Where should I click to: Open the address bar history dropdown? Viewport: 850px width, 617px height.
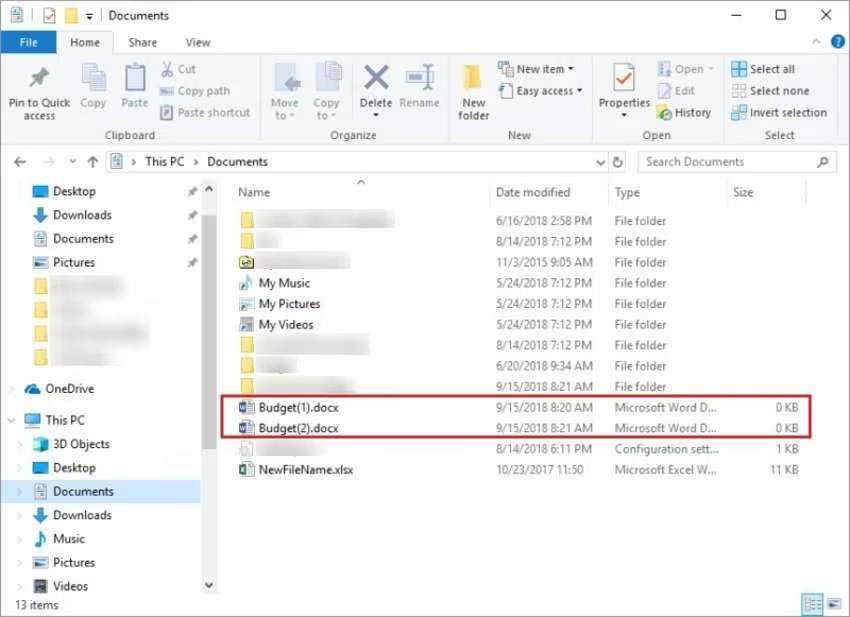point(600,162)
